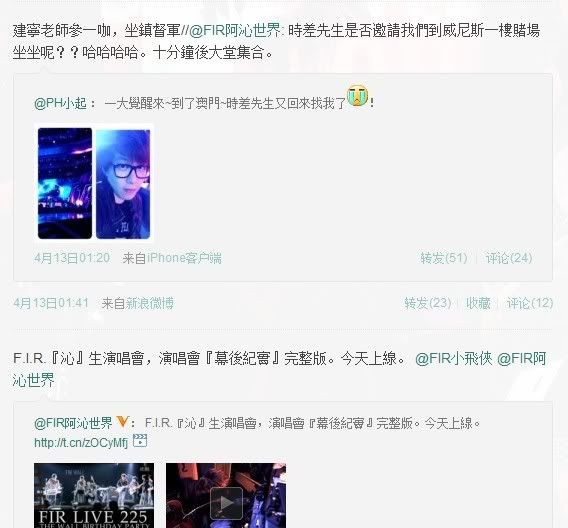568x528 pixels.
Task: Open the http://t.cn/zOCyMfj link
Action: 81,442
